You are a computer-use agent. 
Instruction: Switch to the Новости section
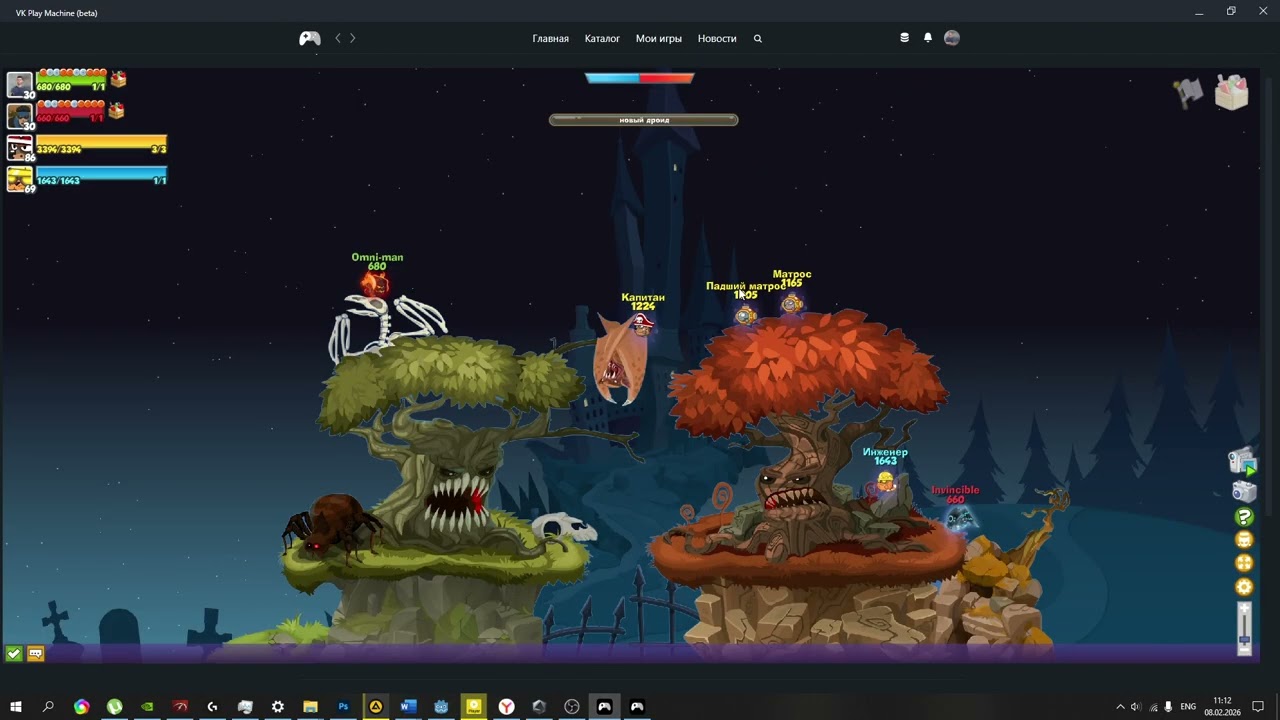(717, 38)
